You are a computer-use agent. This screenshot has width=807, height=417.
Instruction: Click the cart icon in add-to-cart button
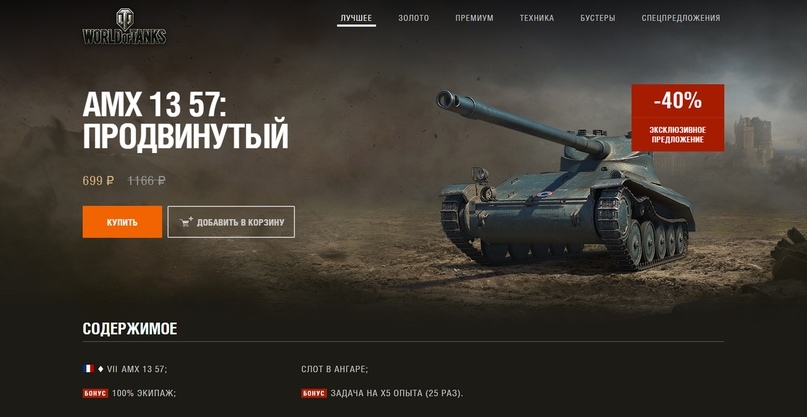186,222
